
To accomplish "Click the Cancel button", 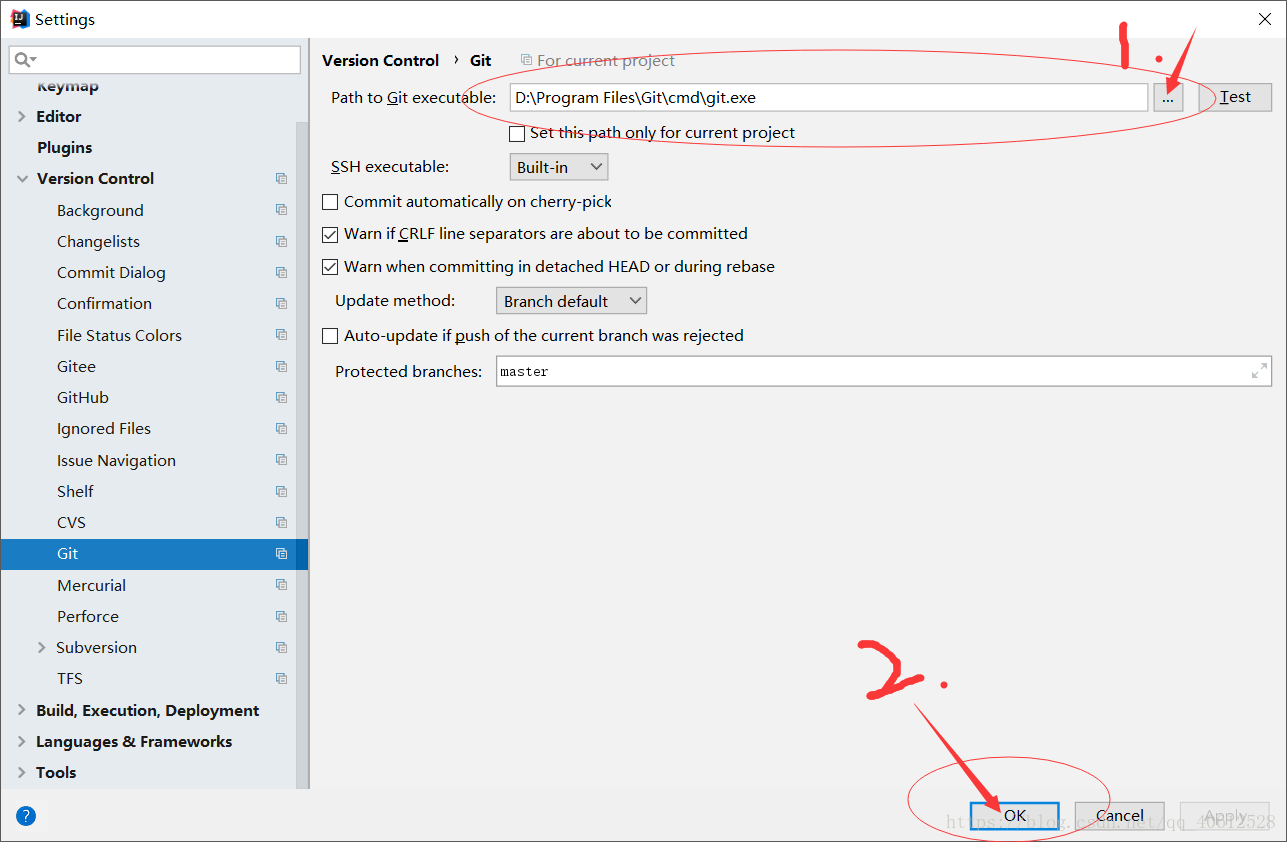I will pyautogui.click(x=1119, y=815).
